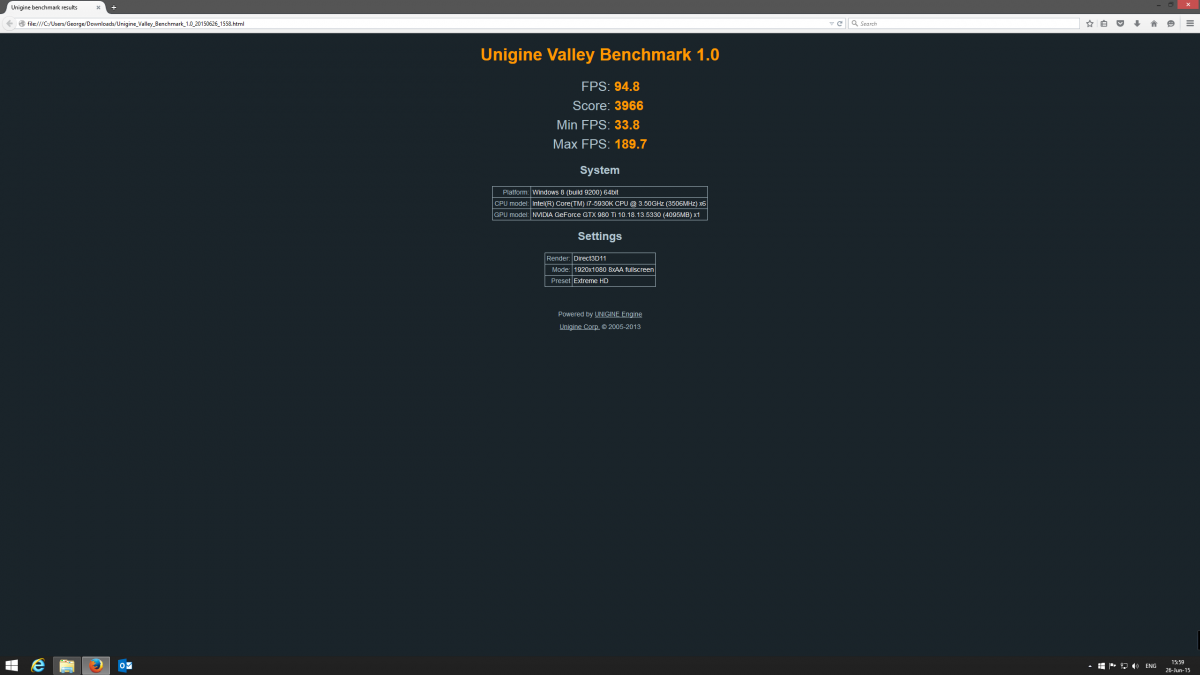
Task: Open Action Center flag tray icon
Action: tap(1112, 665)
